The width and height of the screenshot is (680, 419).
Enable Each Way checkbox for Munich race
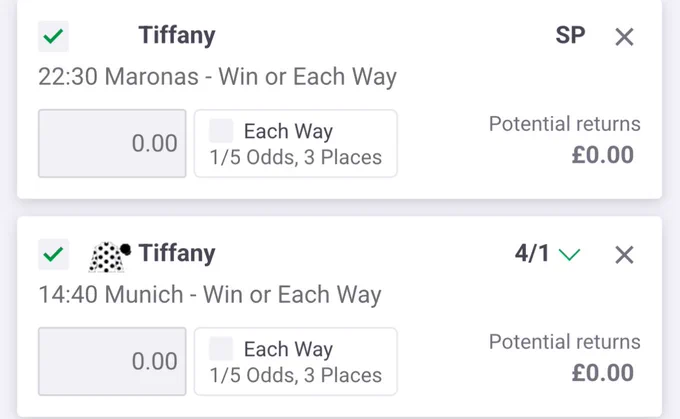coord(221,349)
